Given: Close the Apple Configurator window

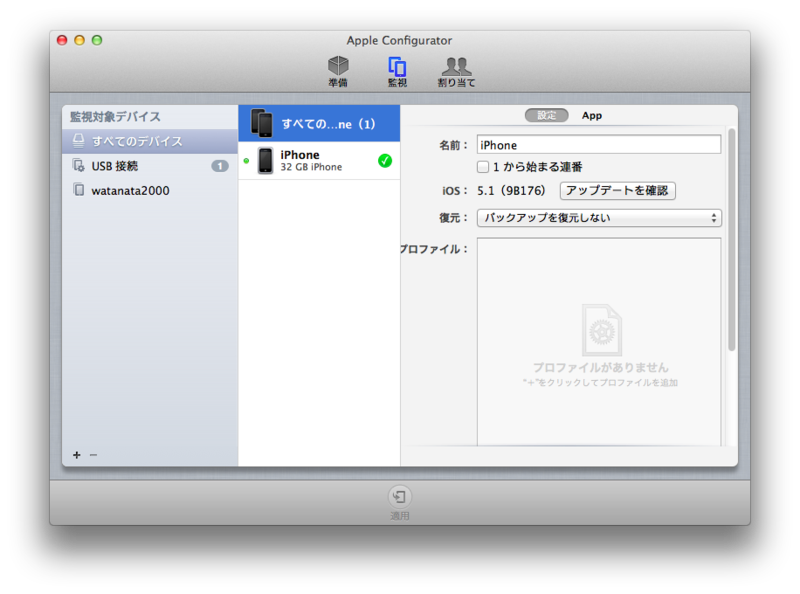Looking at the screenshot, I should (x=62, y=40).
